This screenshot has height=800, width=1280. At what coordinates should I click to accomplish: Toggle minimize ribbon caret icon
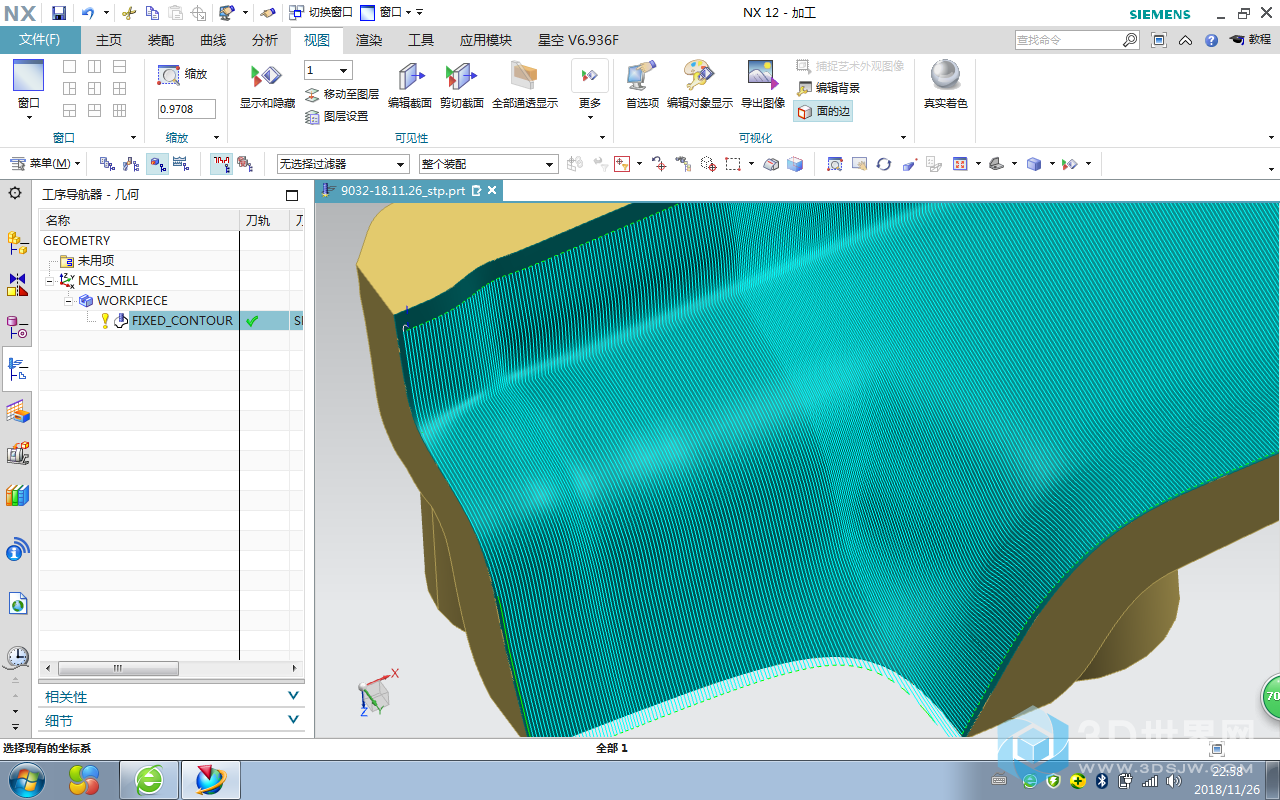[1185, 40]
